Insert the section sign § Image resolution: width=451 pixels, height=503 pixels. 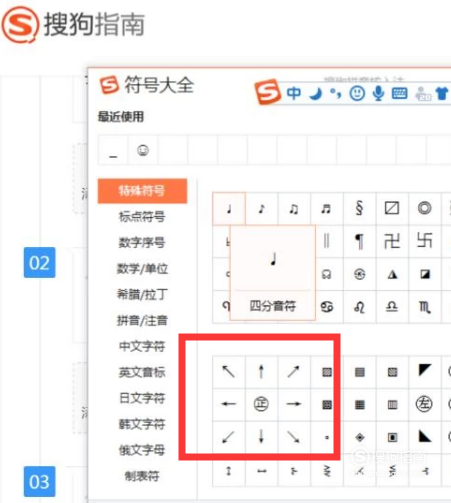click(x=359, y=208)
